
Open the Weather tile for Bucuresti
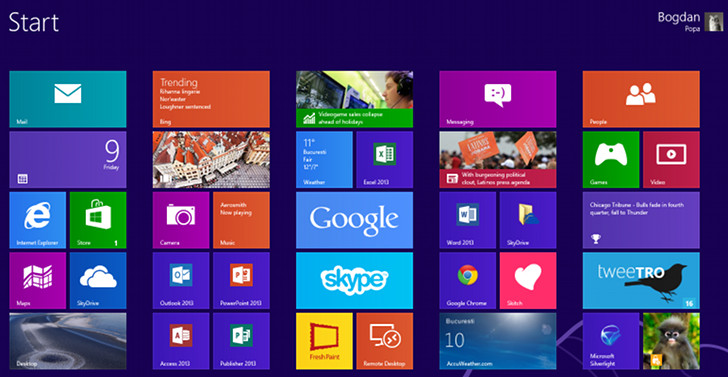[x=325, y=160]
